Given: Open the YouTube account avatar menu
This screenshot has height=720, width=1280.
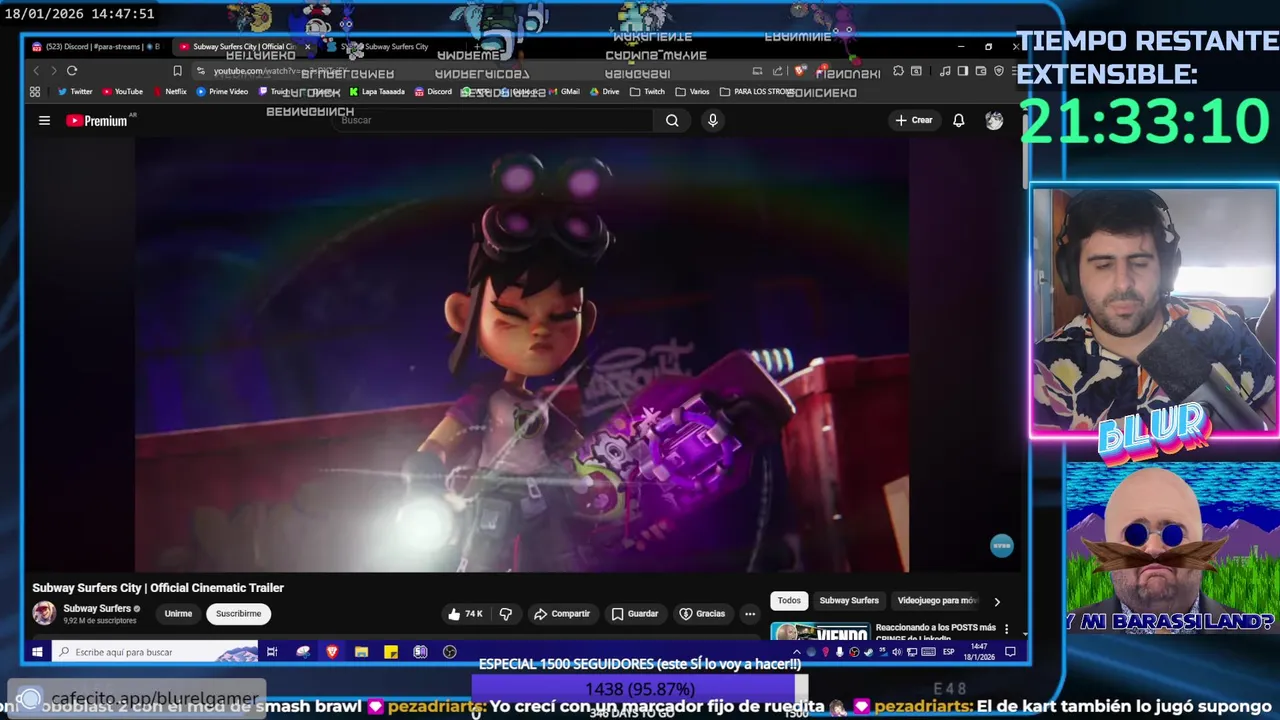Looking at the screenshot, I should 994,120.
